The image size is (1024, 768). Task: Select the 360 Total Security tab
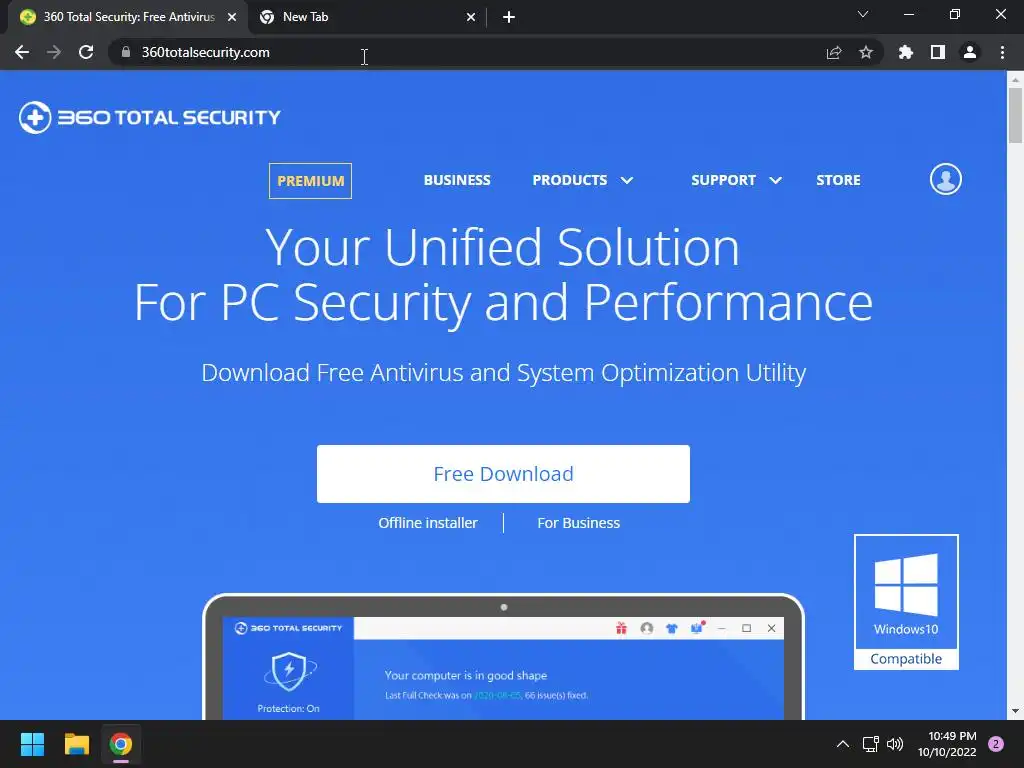tap(128, 17)
